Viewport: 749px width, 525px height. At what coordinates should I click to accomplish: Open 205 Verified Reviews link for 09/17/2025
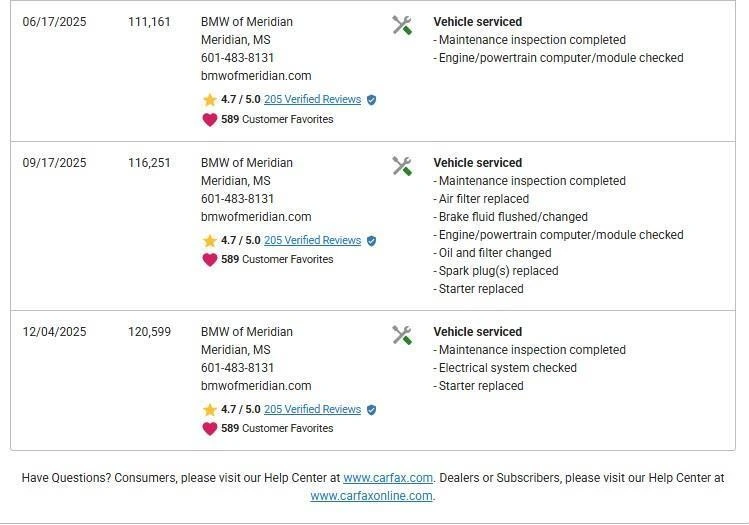[x=312, y=241]
